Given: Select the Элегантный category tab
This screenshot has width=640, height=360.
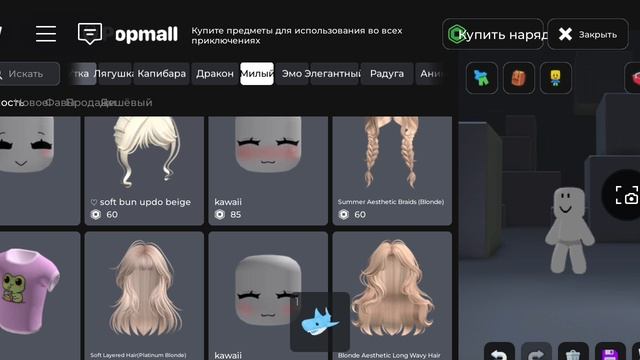Looking at the screenshot, I should pos(335,74).
